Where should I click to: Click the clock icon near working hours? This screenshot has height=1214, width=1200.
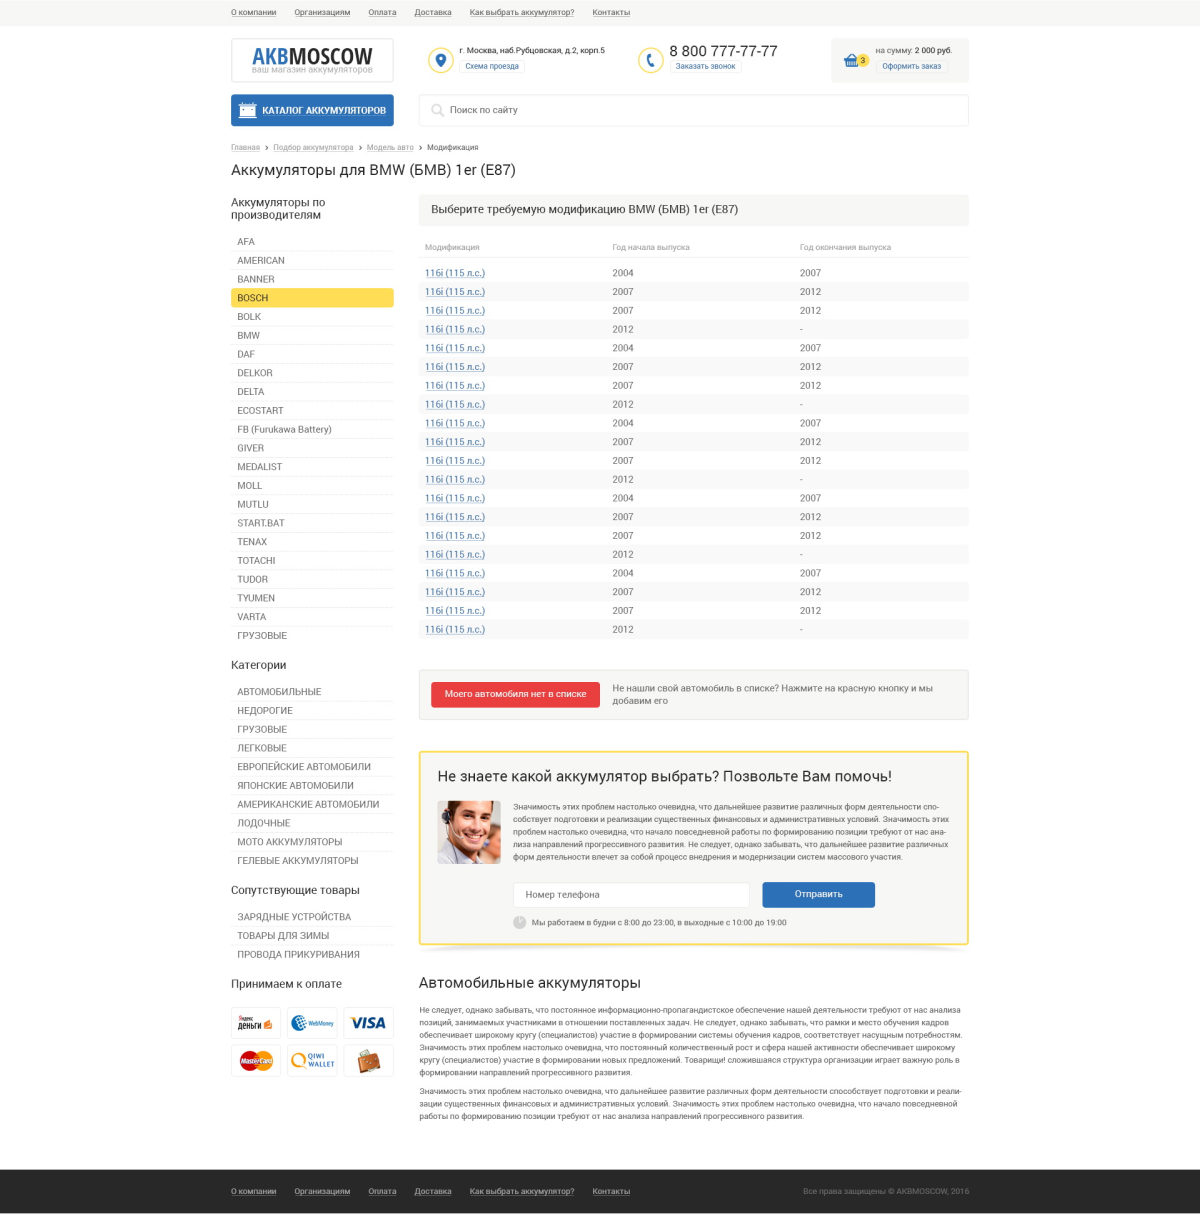(519, 922)
